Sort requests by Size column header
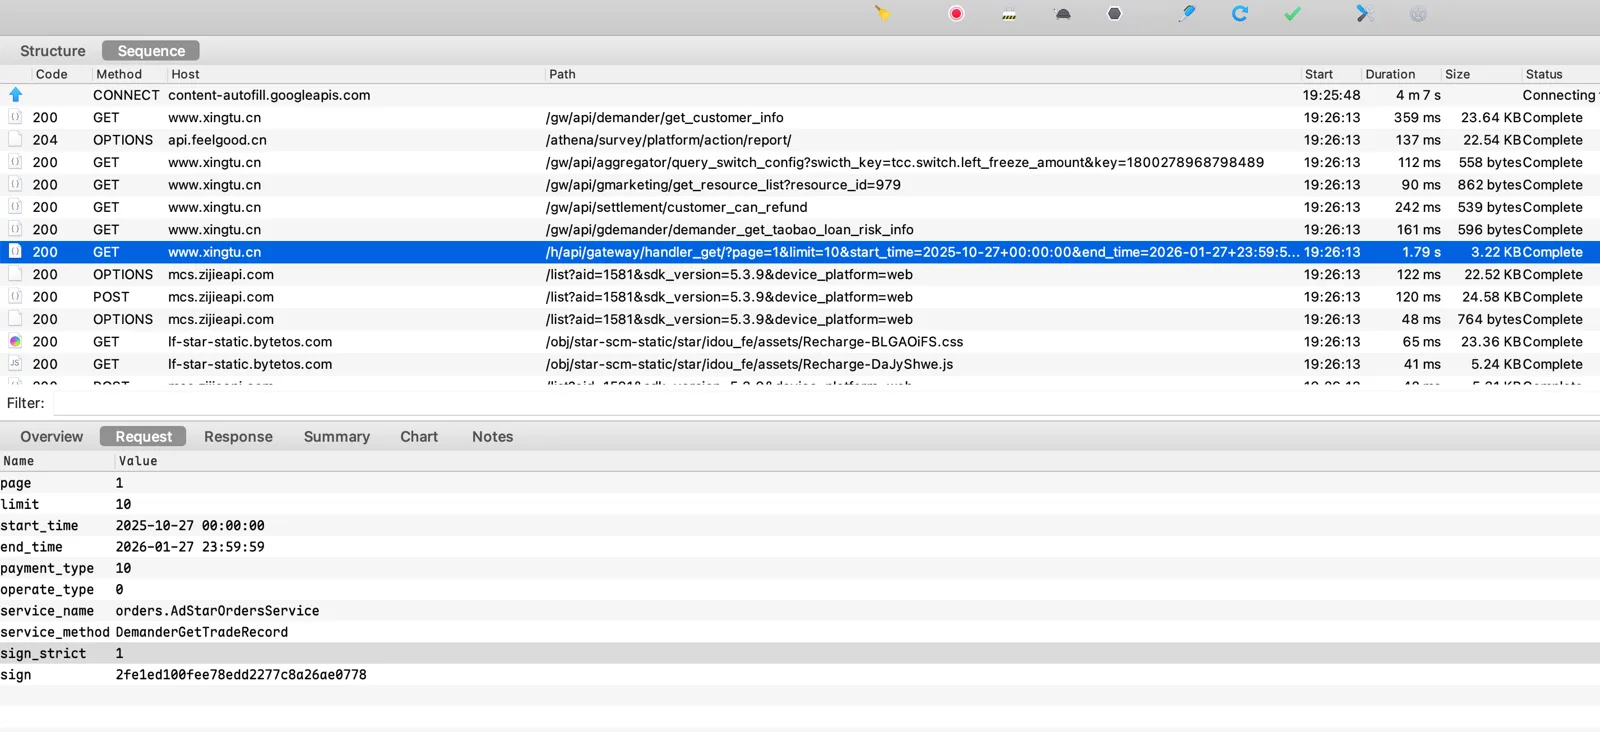The width and height of the screenshot is (1600, 732). click(1457, 74)
